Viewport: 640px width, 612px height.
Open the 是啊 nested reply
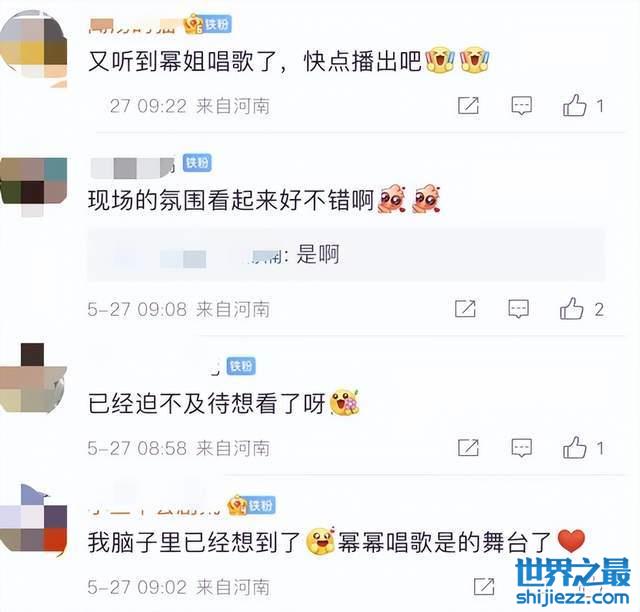click(x=346, y=255)
